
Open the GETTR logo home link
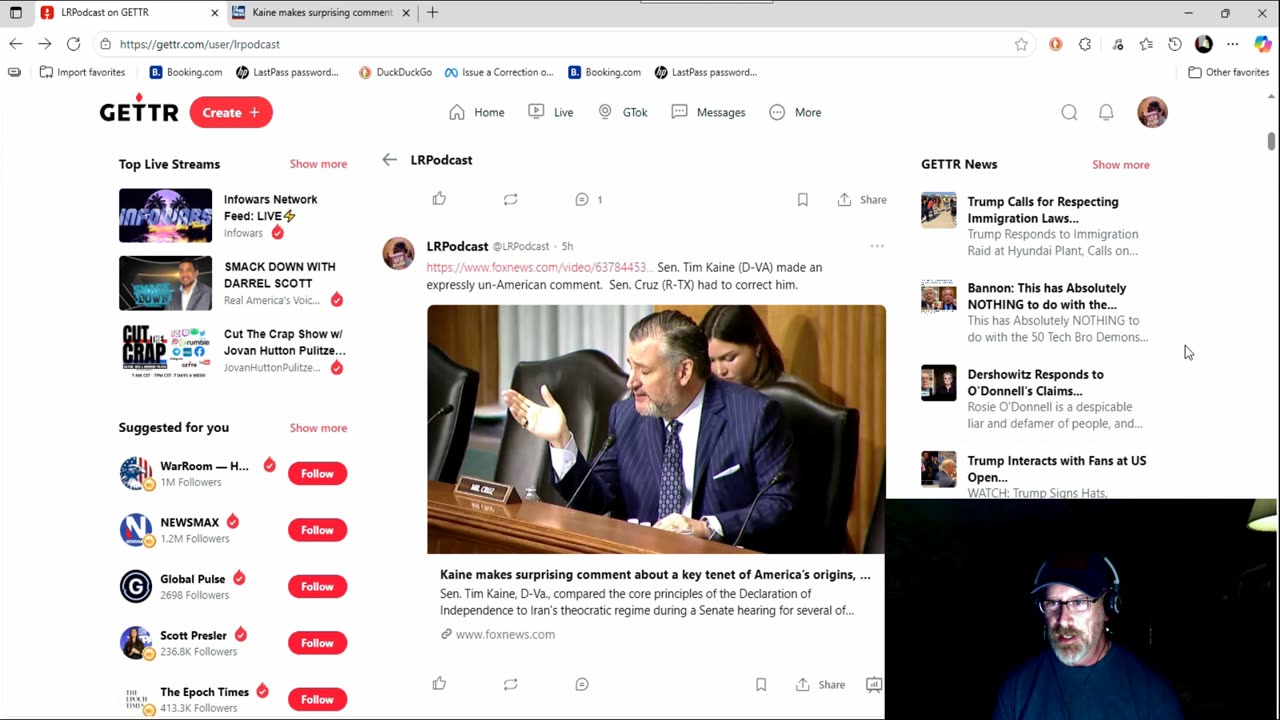point(139,111)
